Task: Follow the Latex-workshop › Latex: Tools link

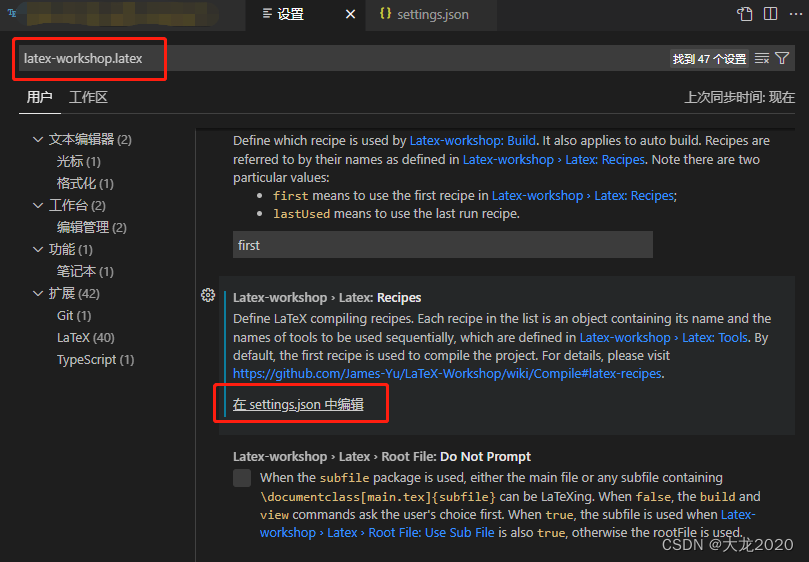Action: point(664,338)
